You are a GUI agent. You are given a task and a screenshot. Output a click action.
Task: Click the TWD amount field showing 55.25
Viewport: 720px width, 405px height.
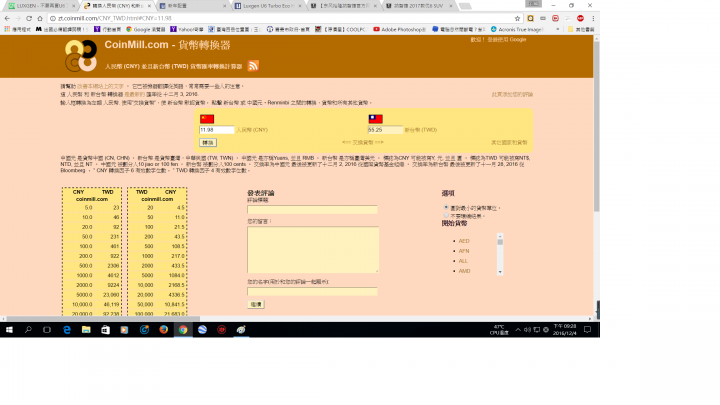[x=385, y=130]
